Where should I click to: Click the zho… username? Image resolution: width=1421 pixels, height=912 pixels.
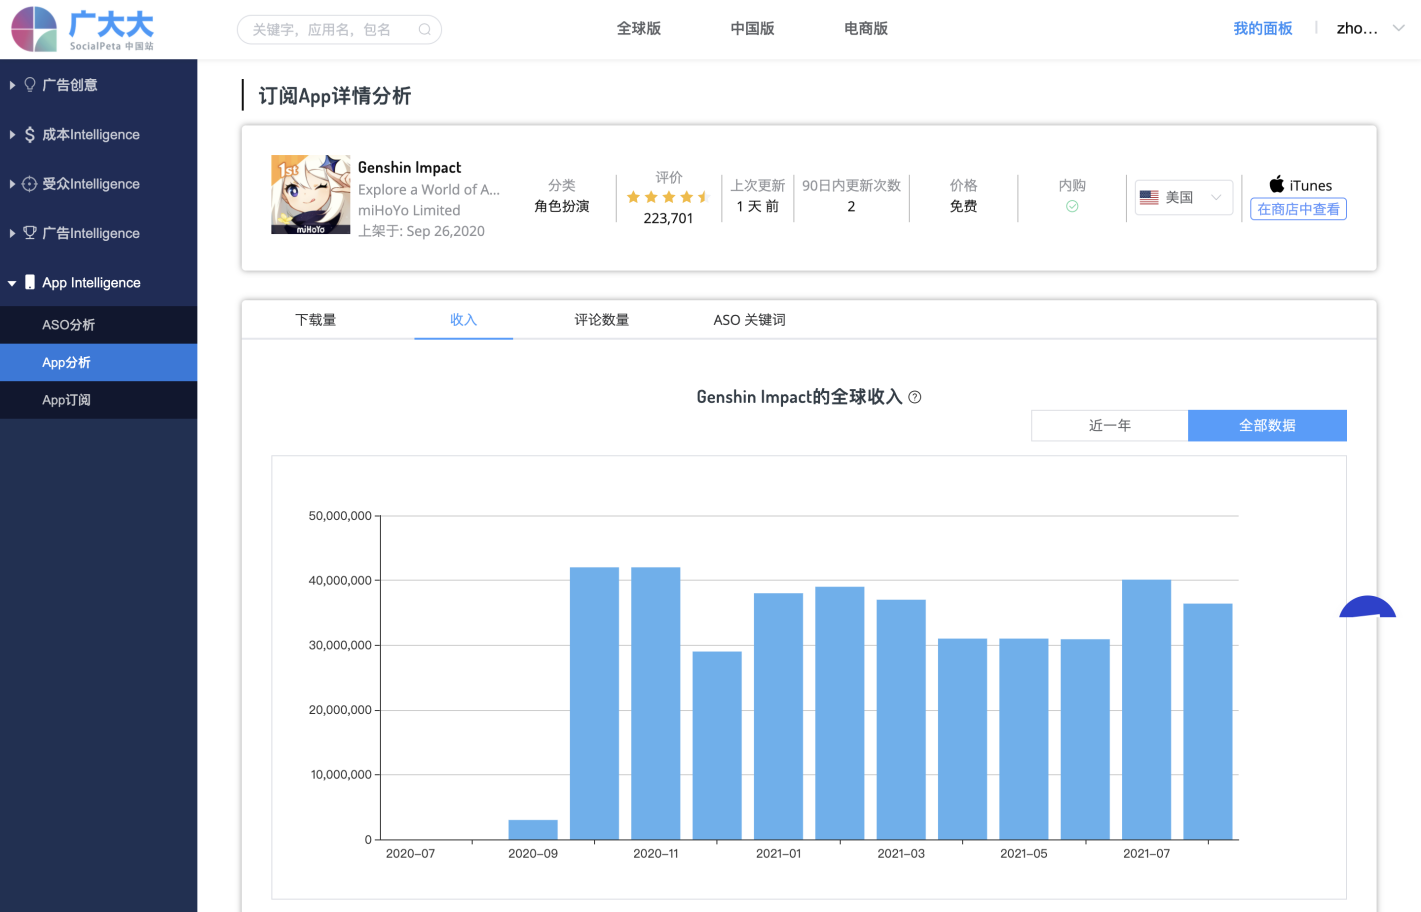pyautogui.click(x=1357, y=28)
